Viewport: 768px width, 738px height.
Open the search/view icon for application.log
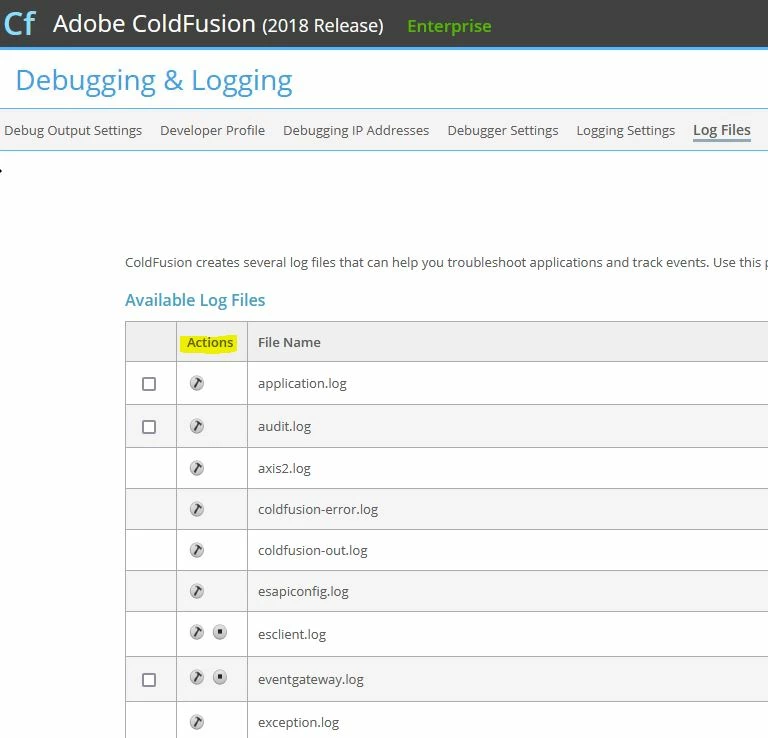(x=197, y=383)
